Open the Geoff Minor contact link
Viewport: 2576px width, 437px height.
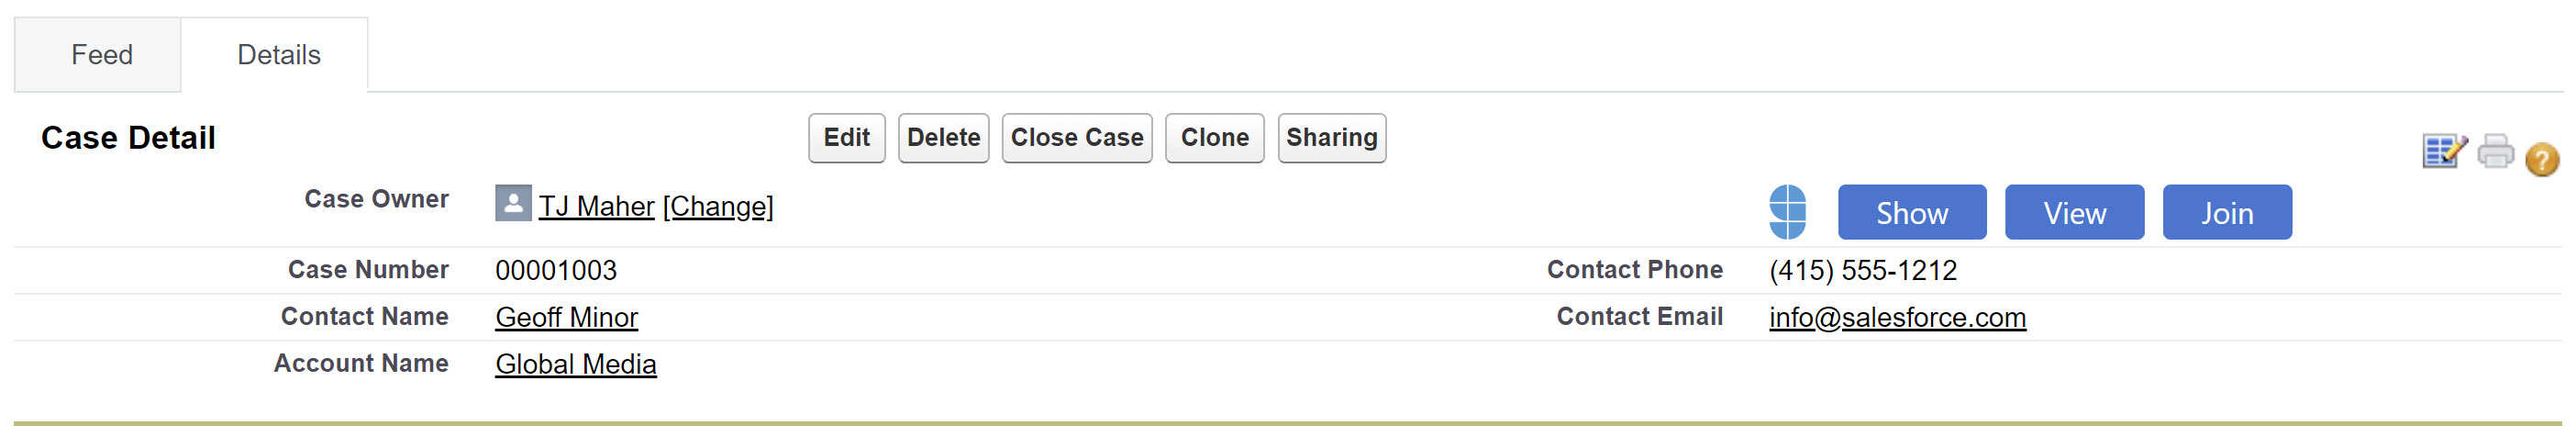[x=566, y=318]
